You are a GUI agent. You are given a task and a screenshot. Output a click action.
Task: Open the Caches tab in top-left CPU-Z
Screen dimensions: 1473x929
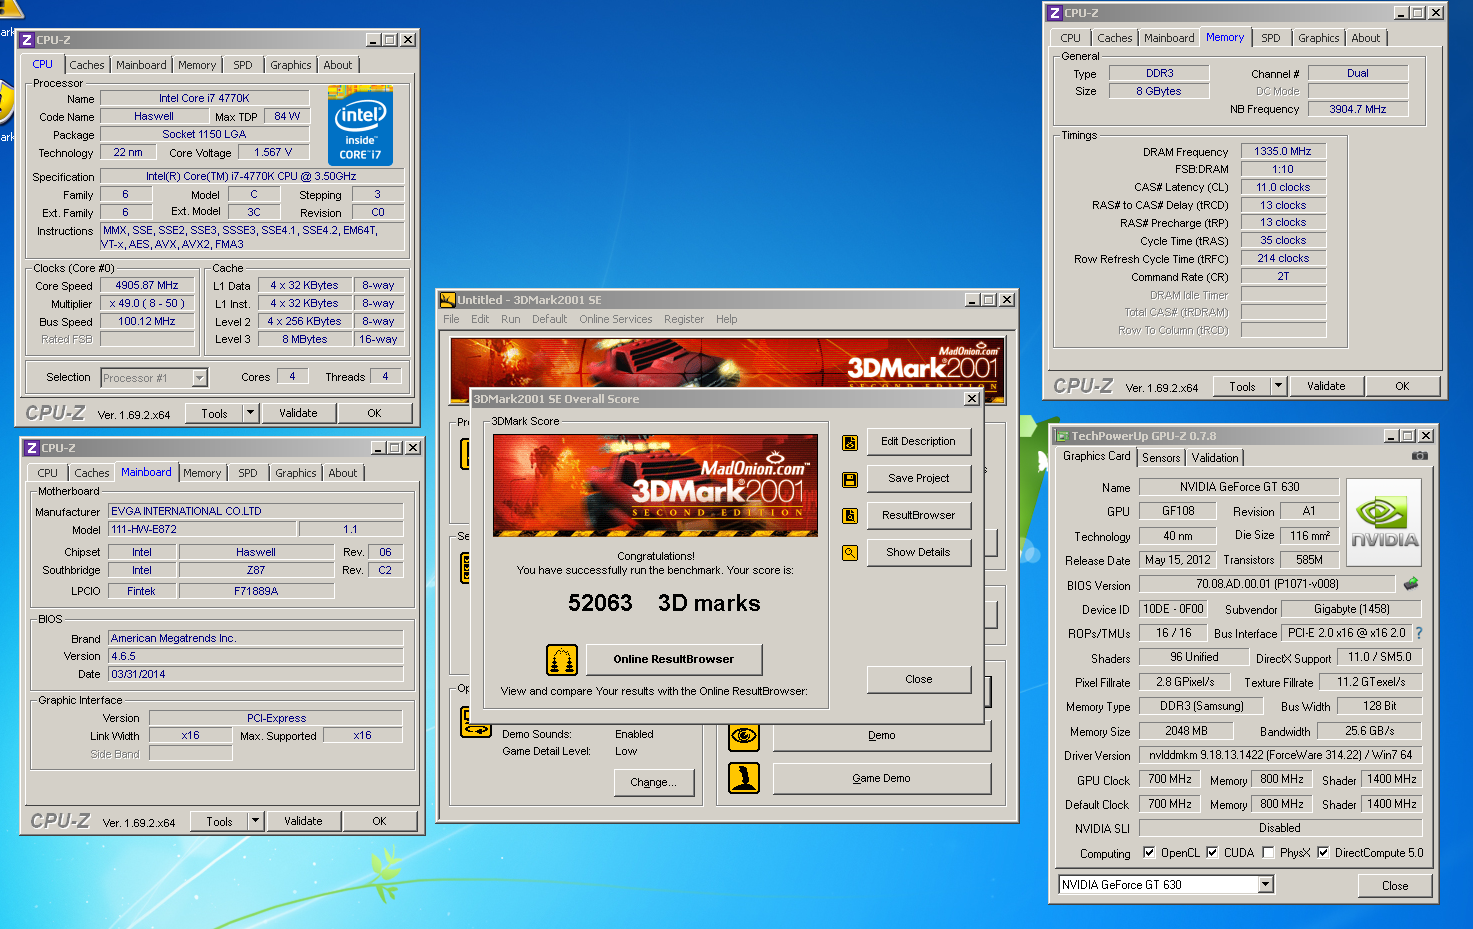pos(87,65)
